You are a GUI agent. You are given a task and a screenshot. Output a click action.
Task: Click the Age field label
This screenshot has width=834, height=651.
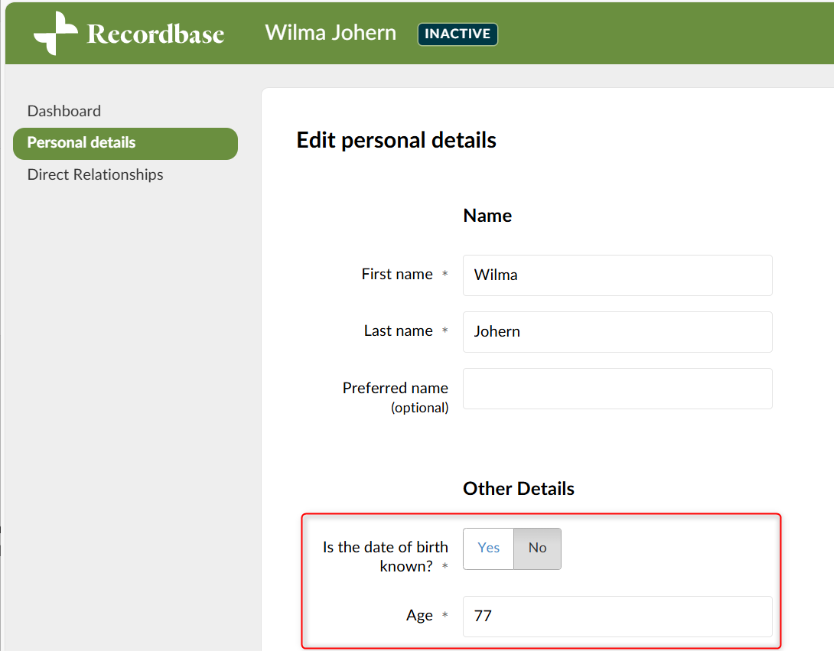pos(419,615)
